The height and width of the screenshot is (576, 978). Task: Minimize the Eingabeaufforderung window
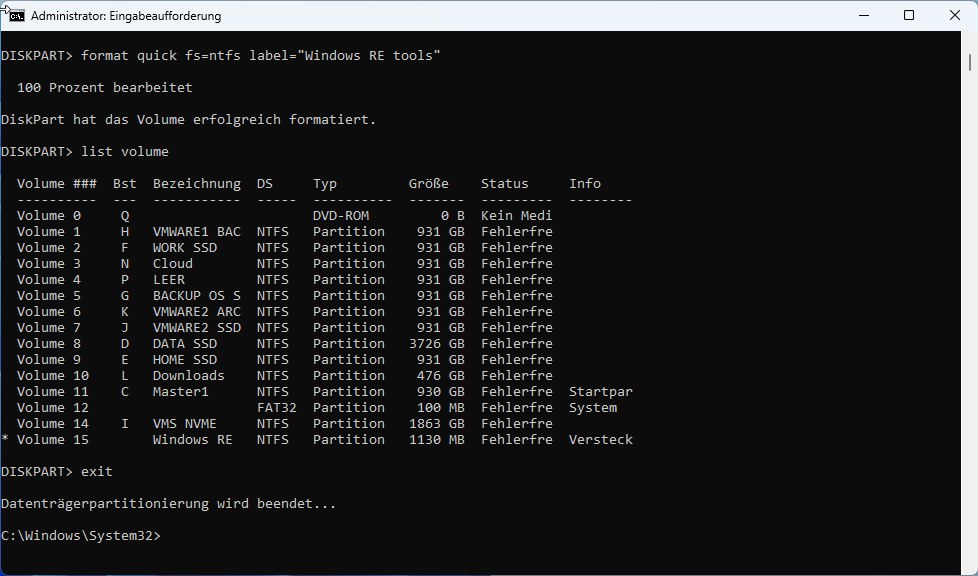[862, 16]
